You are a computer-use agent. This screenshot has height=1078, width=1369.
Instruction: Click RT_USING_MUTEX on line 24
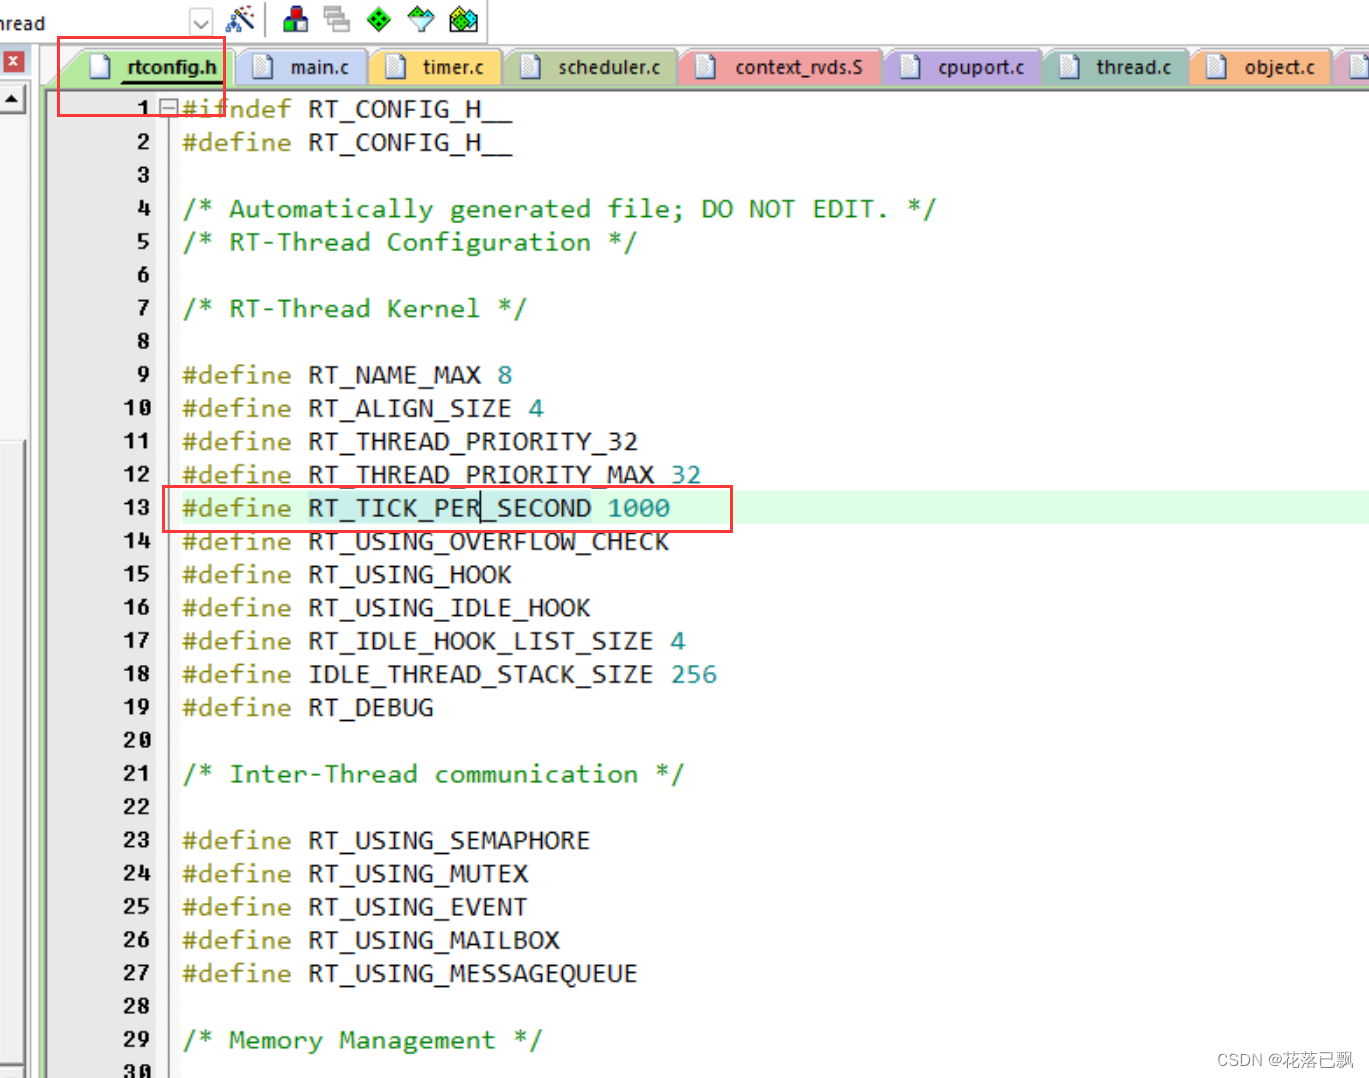(417, 873)
